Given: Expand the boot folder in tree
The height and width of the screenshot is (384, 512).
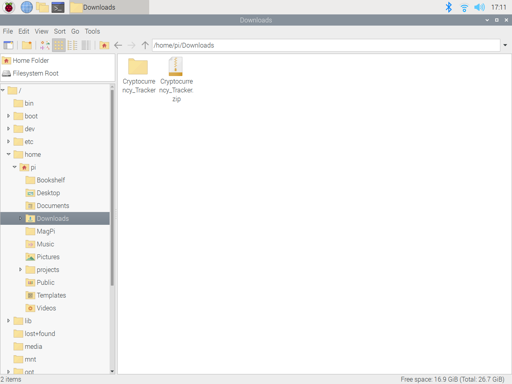Looking at the screenshot, I should coord(9,116).
